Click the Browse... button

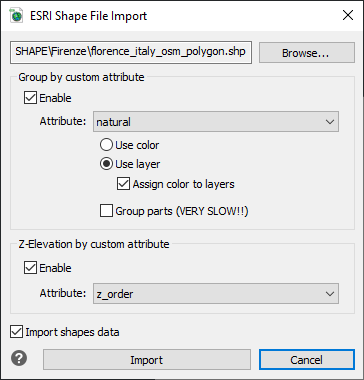point(307,53)
